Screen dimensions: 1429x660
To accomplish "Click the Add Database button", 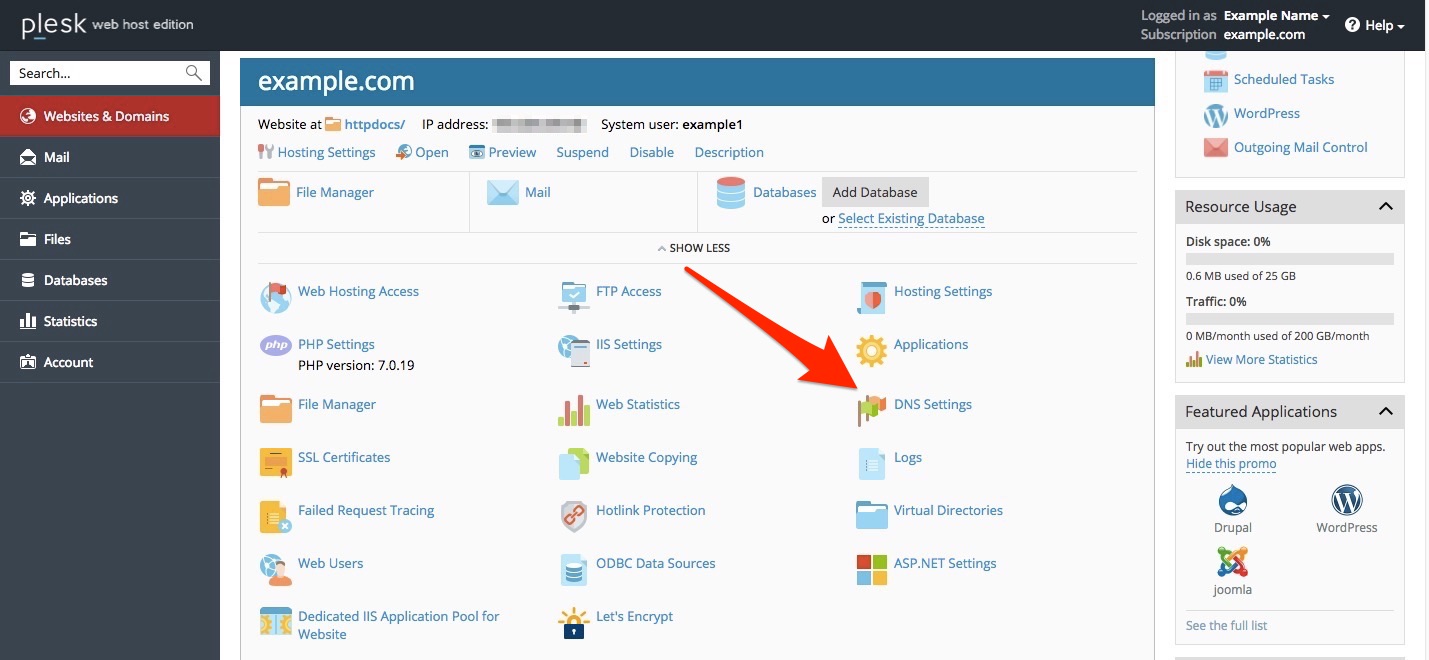I will tap(875, 192).
